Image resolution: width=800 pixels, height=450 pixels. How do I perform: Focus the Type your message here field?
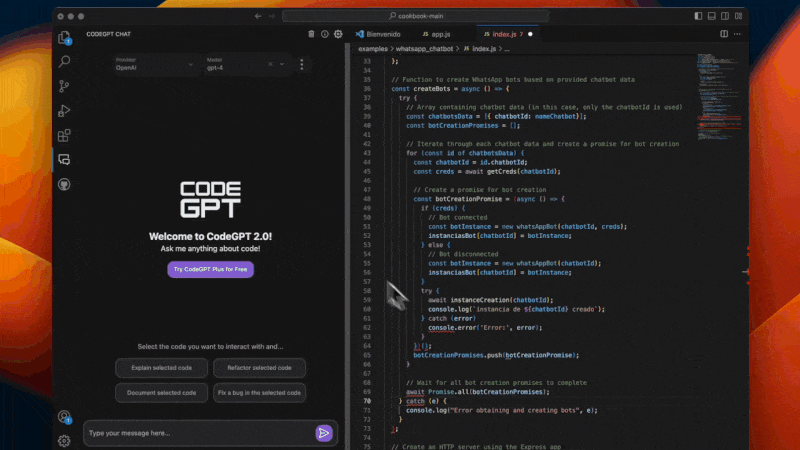(x=200, y=433)
